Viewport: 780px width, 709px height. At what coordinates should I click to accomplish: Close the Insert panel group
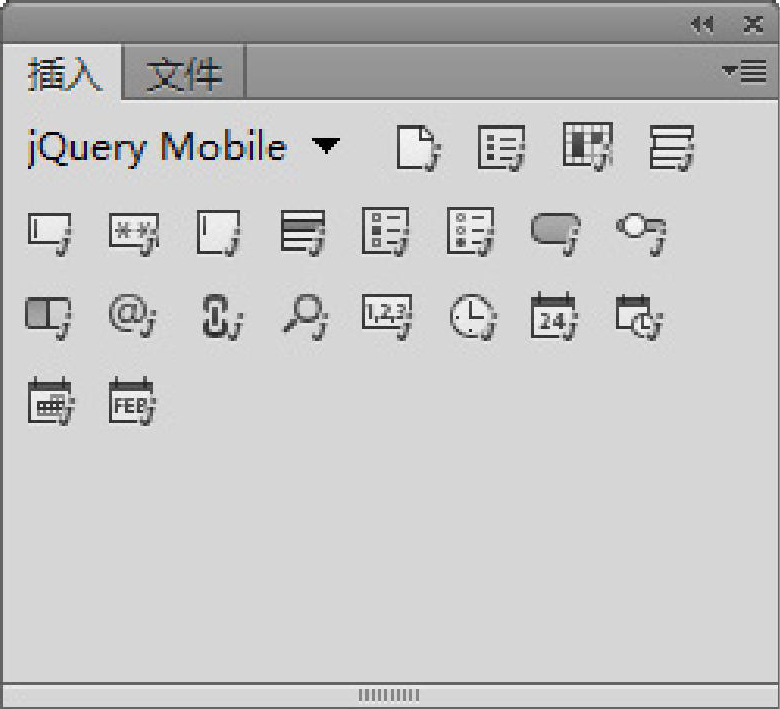point(753,24)
